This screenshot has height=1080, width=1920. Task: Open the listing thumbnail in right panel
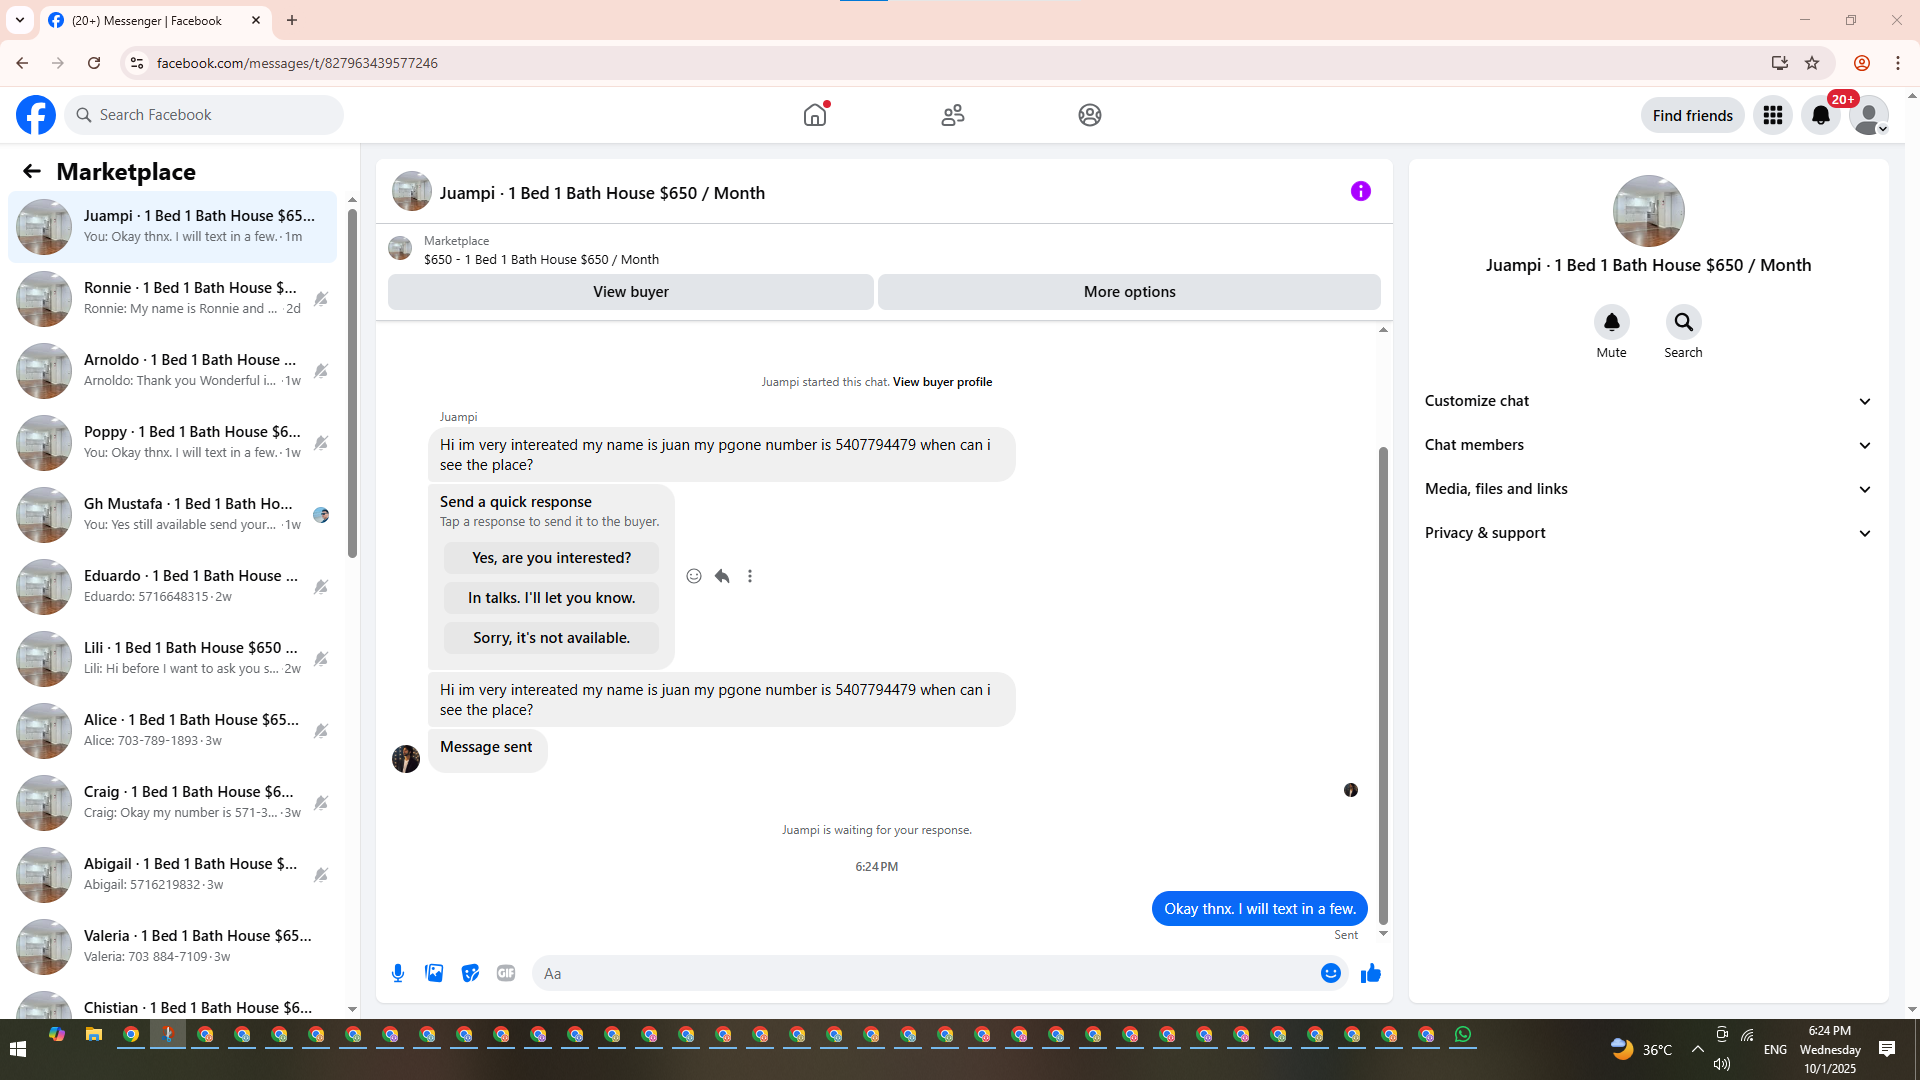[1649, 211]
